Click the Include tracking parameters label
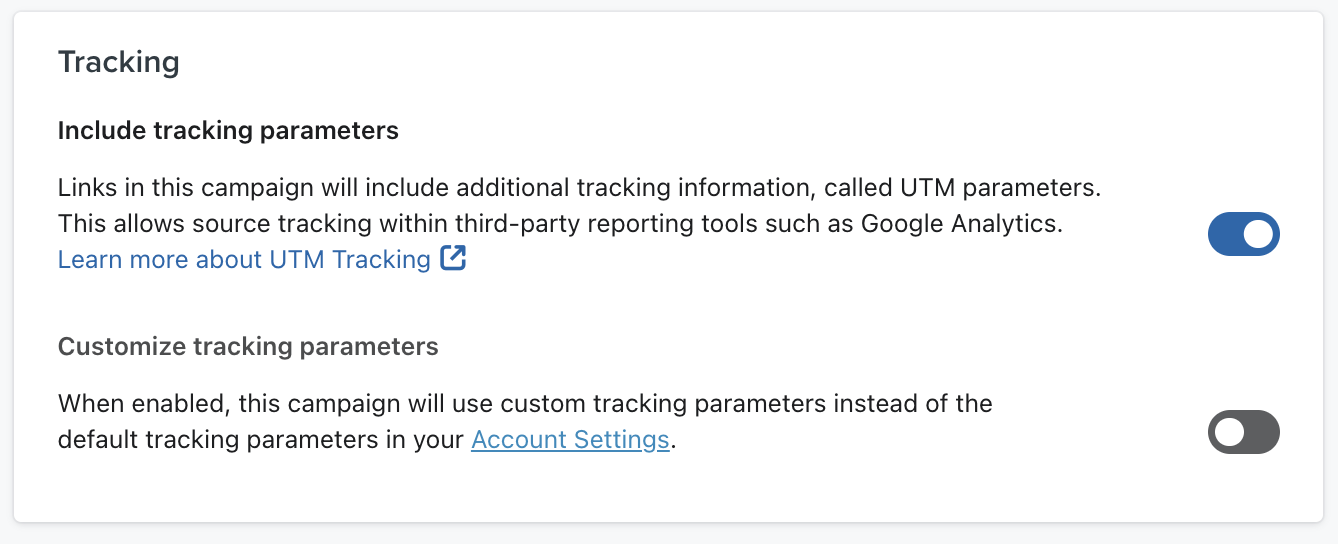Screen dimensions: 1338x544 coord(228,130)
